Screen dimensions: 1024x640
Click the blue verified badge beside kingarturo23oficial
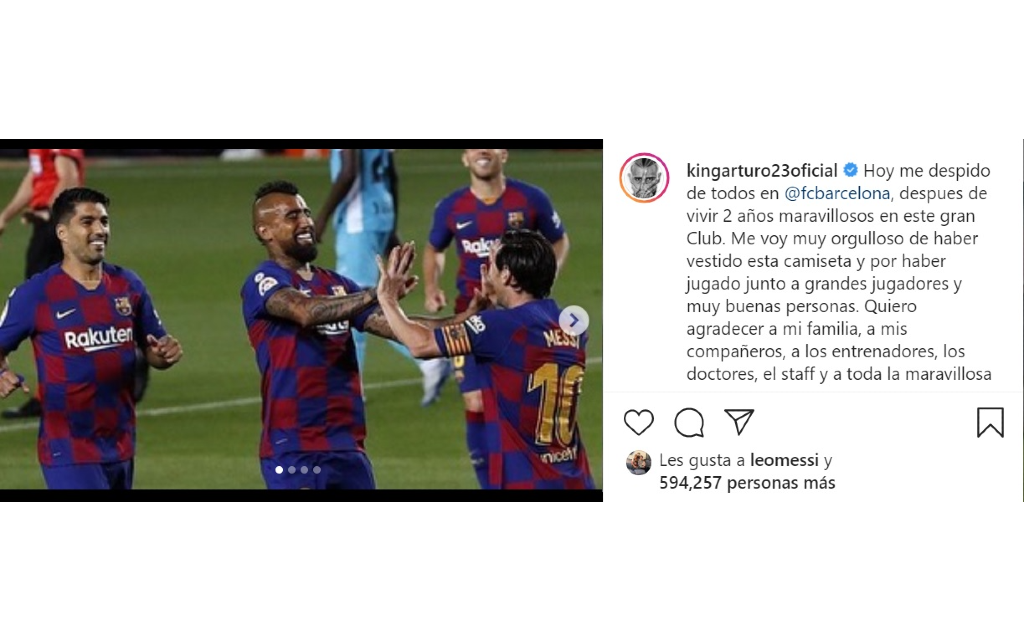click(850, 170)
